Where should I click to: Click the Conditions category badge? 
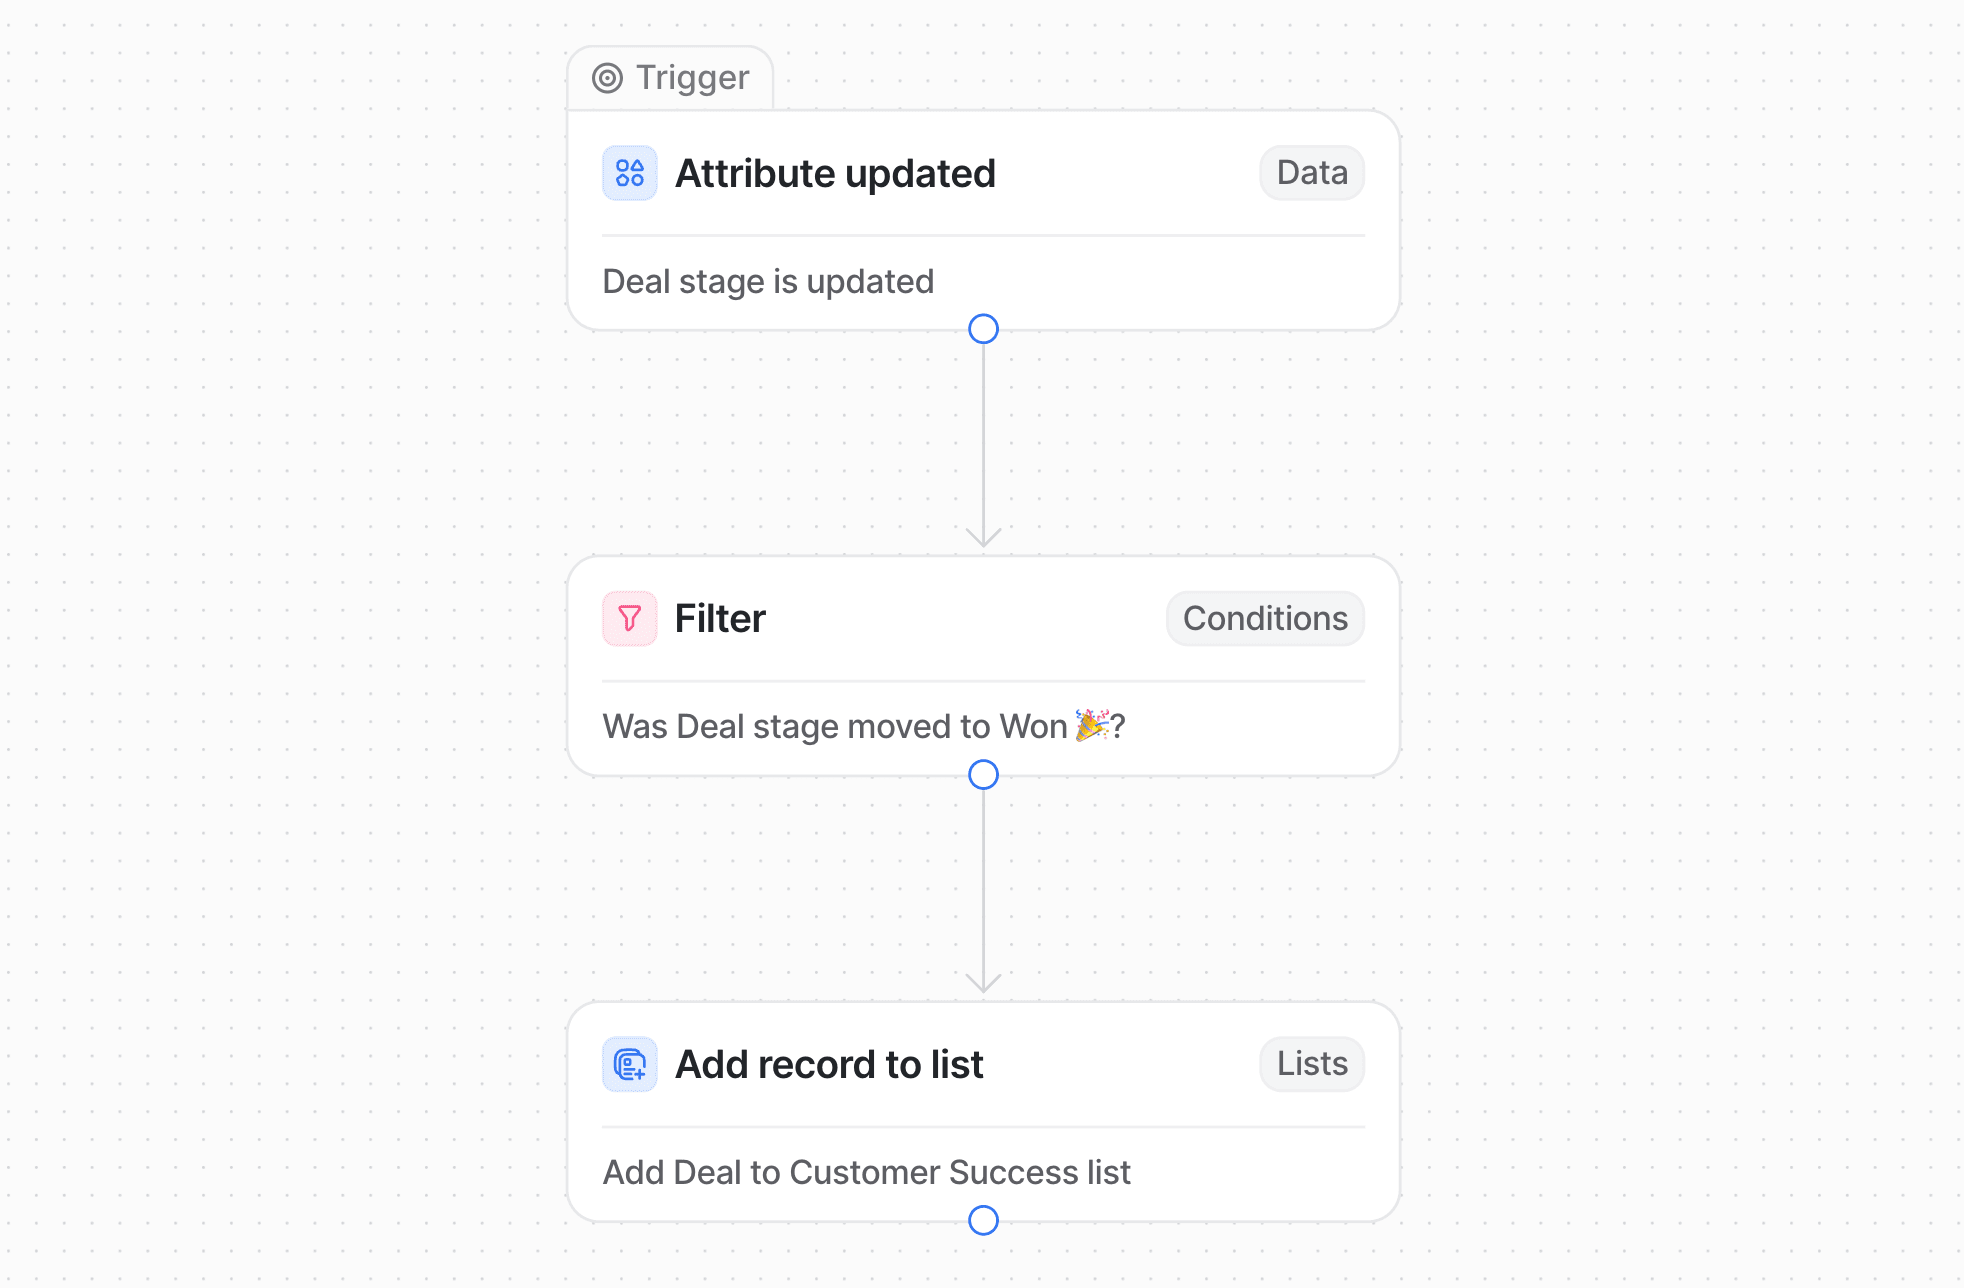(1264, 619)
